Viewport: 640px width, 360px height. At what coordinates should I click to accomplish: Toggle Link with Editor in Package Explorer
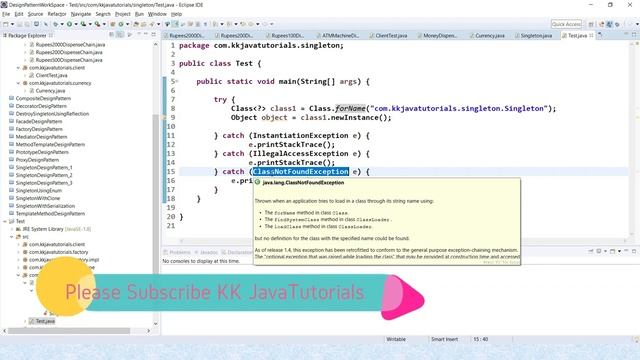(120, 35)
